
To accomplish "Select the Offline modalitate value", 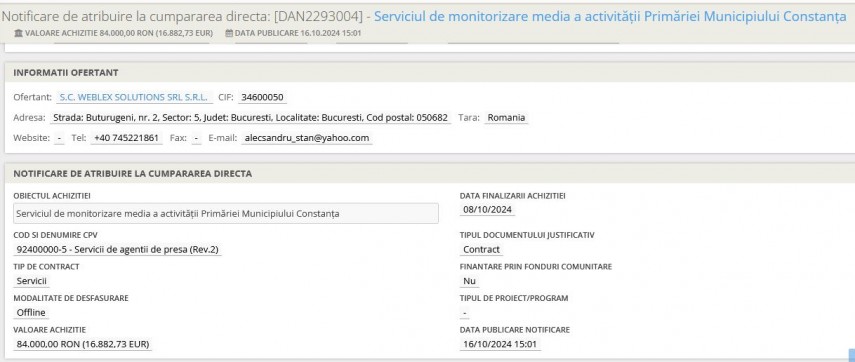I will click(x=31, y=313).
